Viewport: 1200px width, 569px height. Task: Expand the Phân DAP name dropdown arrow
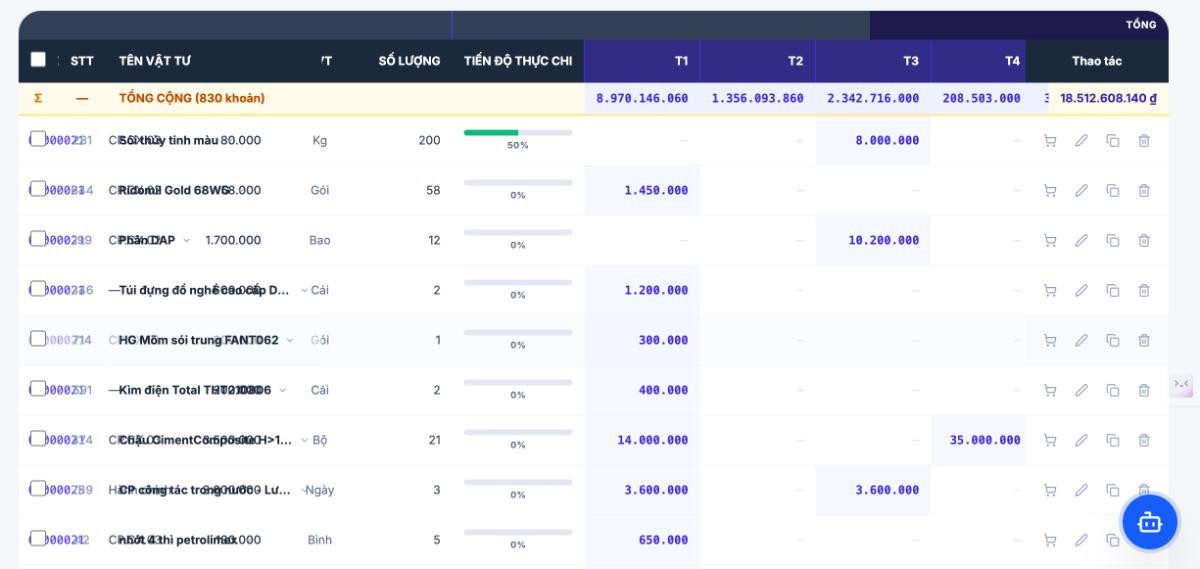(187, 240)
